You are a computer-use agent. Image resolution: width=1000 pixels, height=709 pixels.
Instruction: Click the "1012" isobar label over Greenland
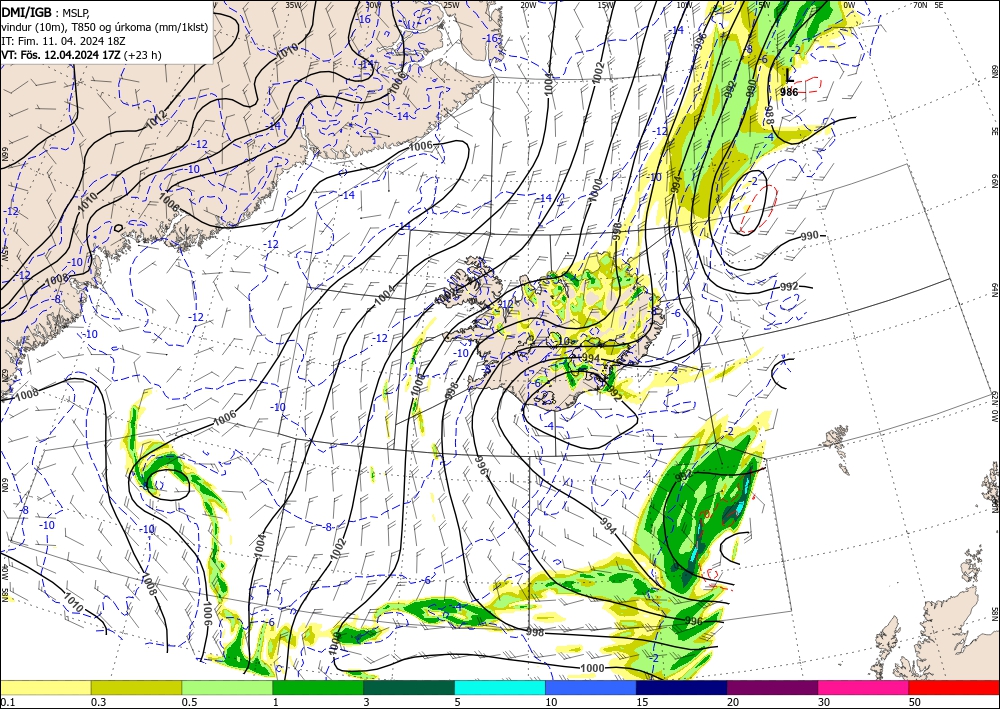(156, 119)
